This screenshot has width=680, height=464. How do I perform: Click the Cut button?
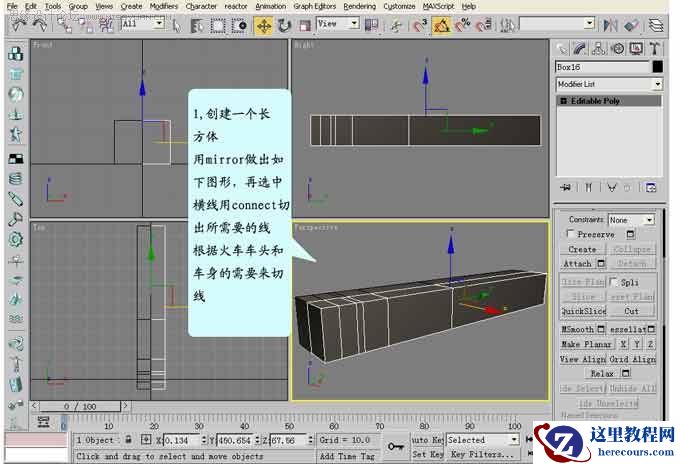pyautogui.click(x=631, y=311)
